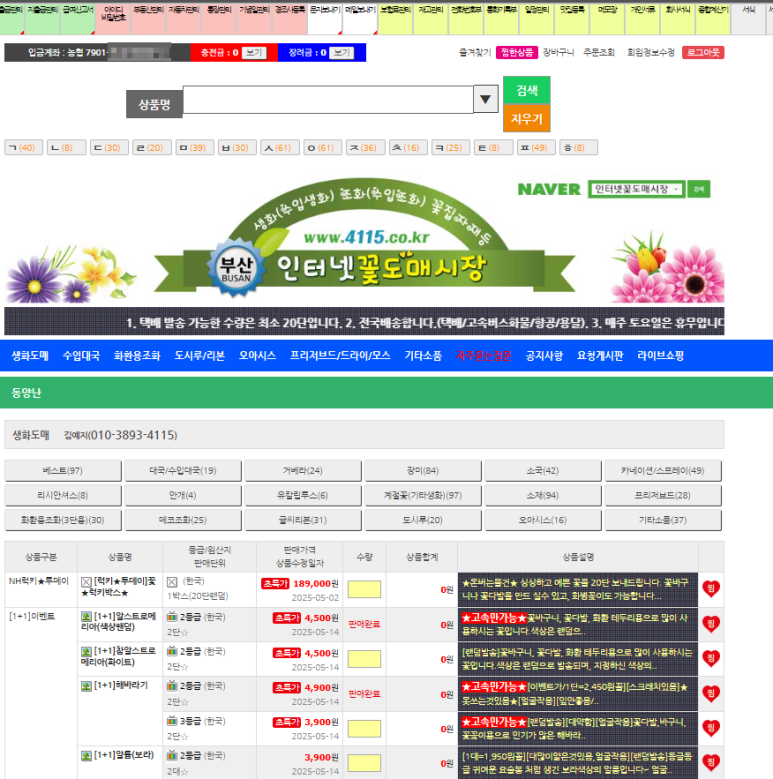Screen dimensions: 773x779
Task: Focus the 상품명 search input field
Action: click(328, 99)
